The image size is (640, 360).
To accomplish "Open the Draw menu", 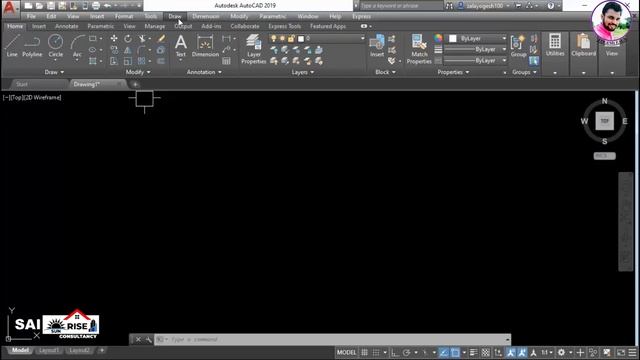I will click(175, 16).
